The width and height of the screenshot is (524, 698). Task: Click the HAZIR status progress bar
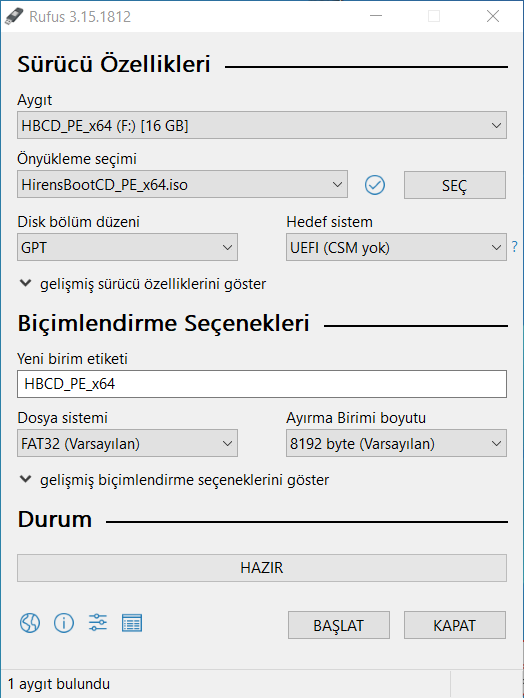[x=262, y=568]
